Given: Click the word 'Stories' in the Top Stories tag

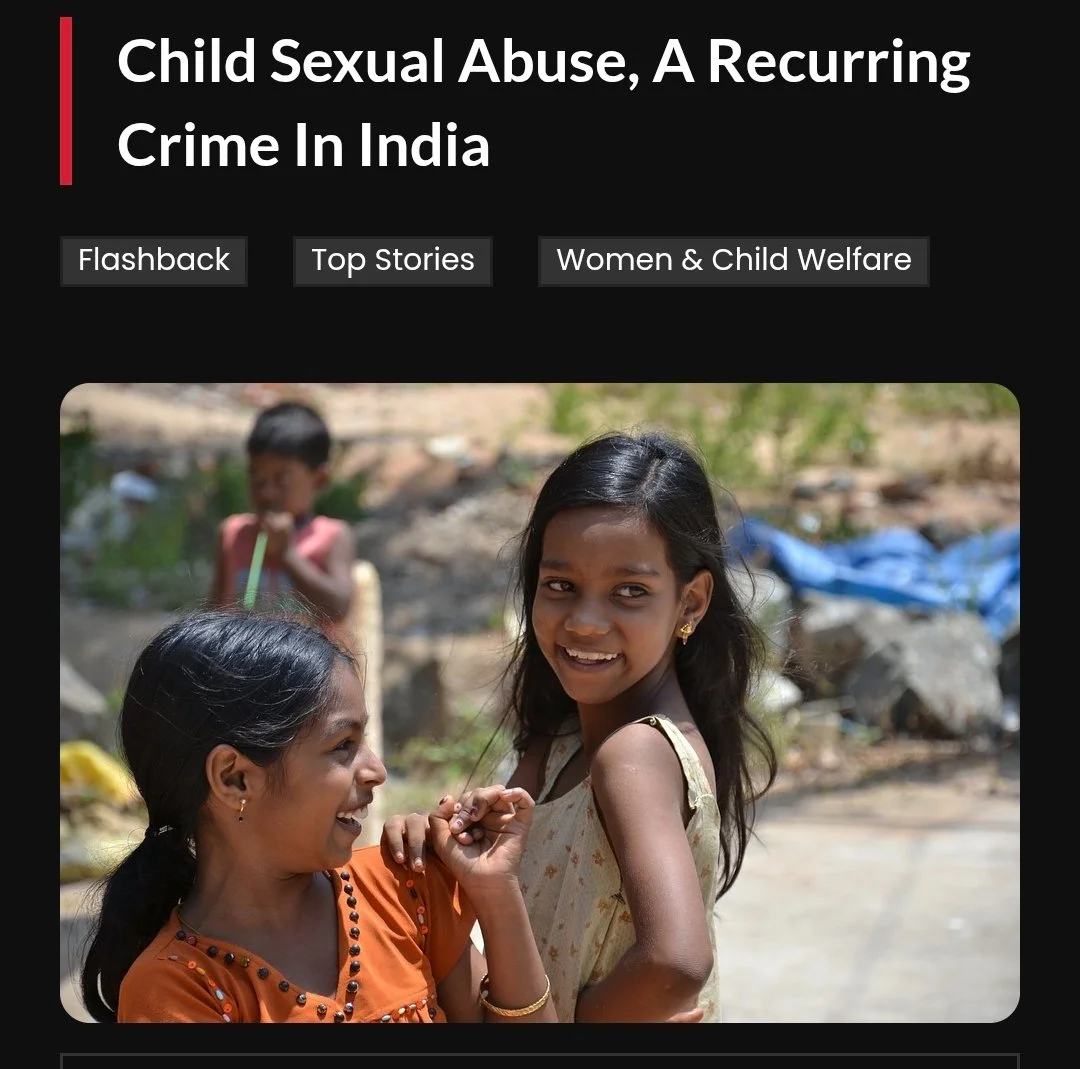Looking at the screenshot, I should (424, 260).
